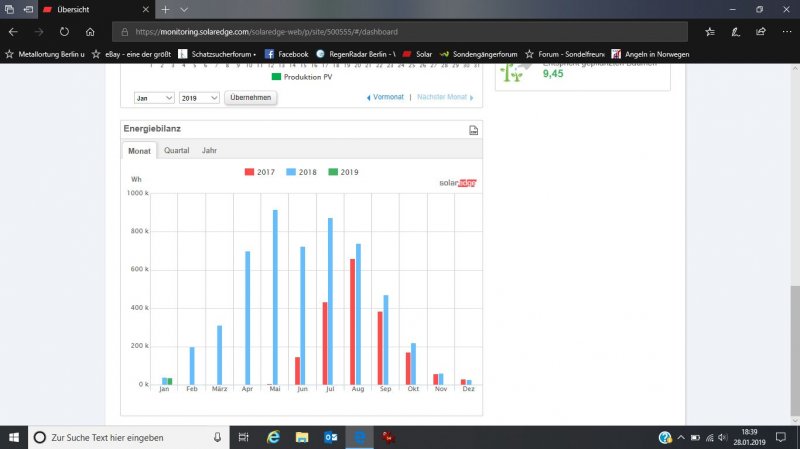Viewport: 800px width, 449px height.
Task: Show tab previews chevron next to new tab
Action: (x=184, y=9)
